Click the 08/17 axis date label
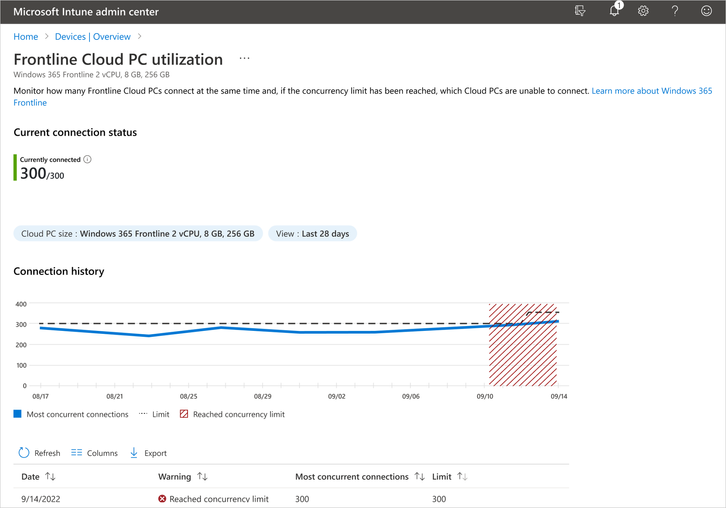The image size is (726, 508). [40, 396]
